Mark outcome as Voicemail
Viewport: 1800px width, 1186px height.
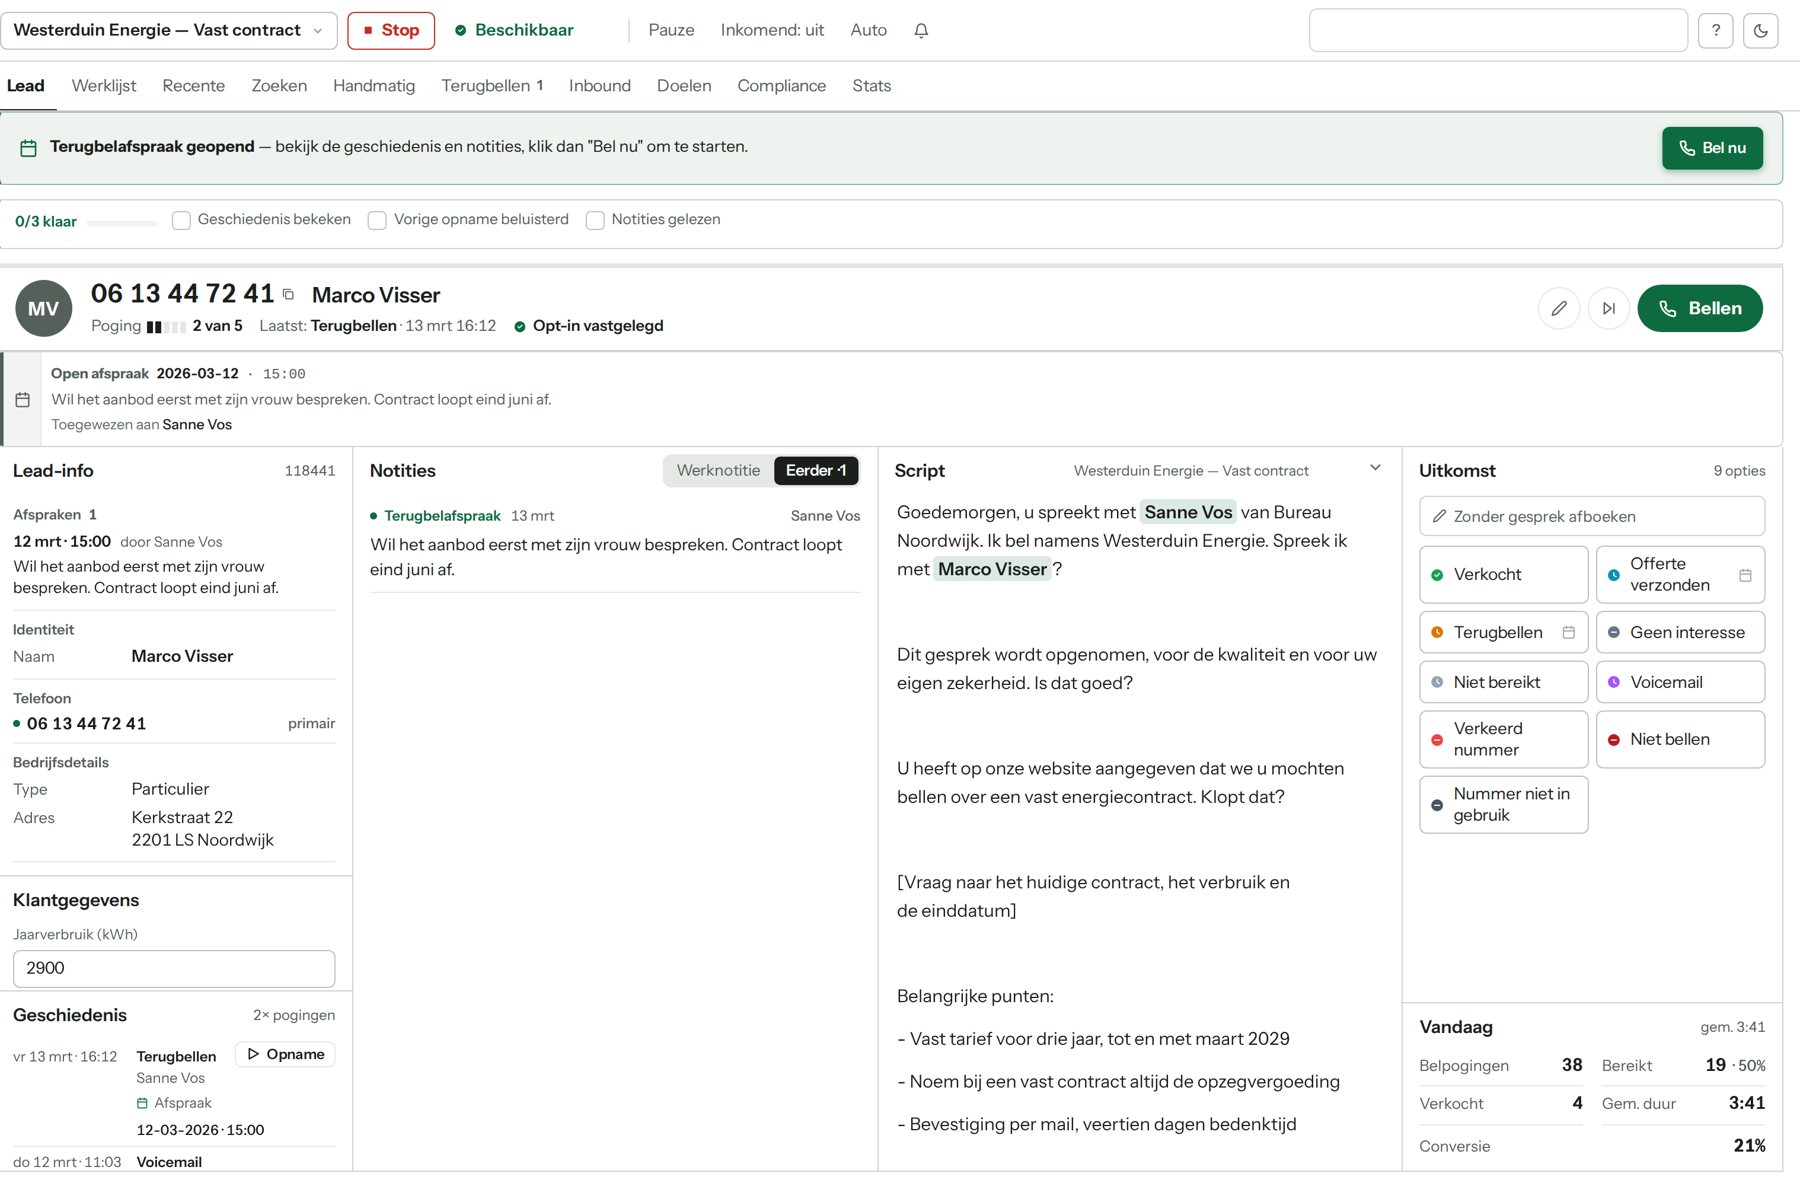[1680, 682]
